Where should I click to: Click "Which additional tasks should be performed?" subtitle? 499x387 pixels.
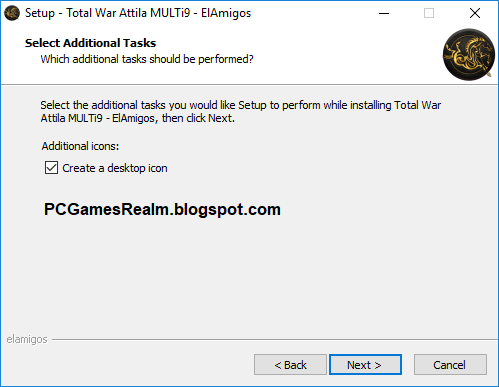pyautogui.click(x=147, y=59)
